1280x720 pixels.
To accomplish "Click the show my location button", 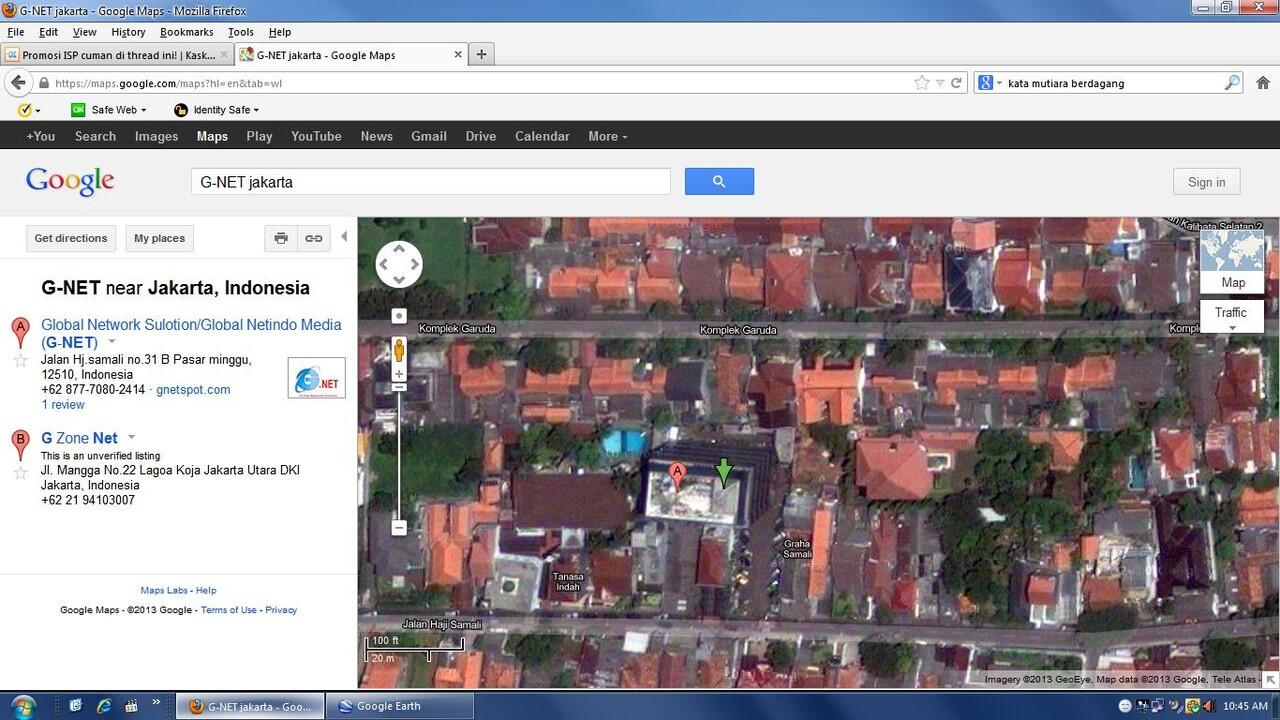I will (399, 316).
